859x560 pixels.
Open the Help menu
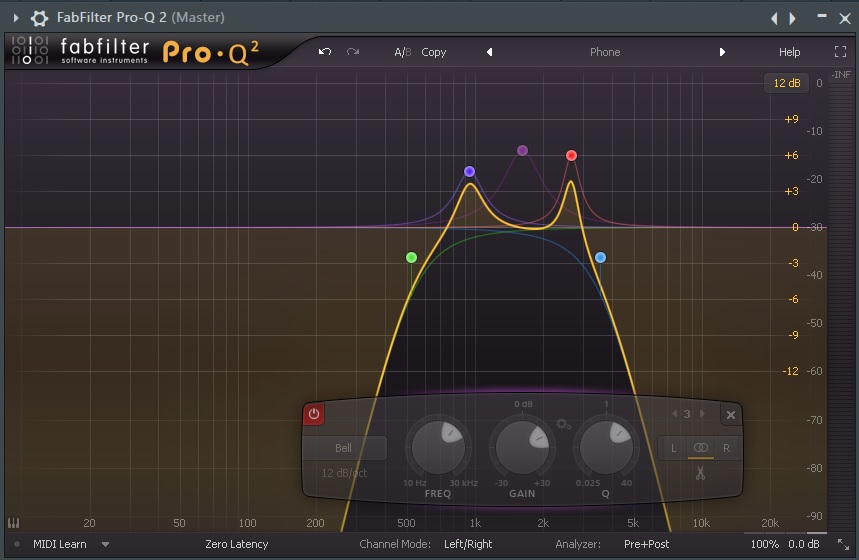coord(789,52)
